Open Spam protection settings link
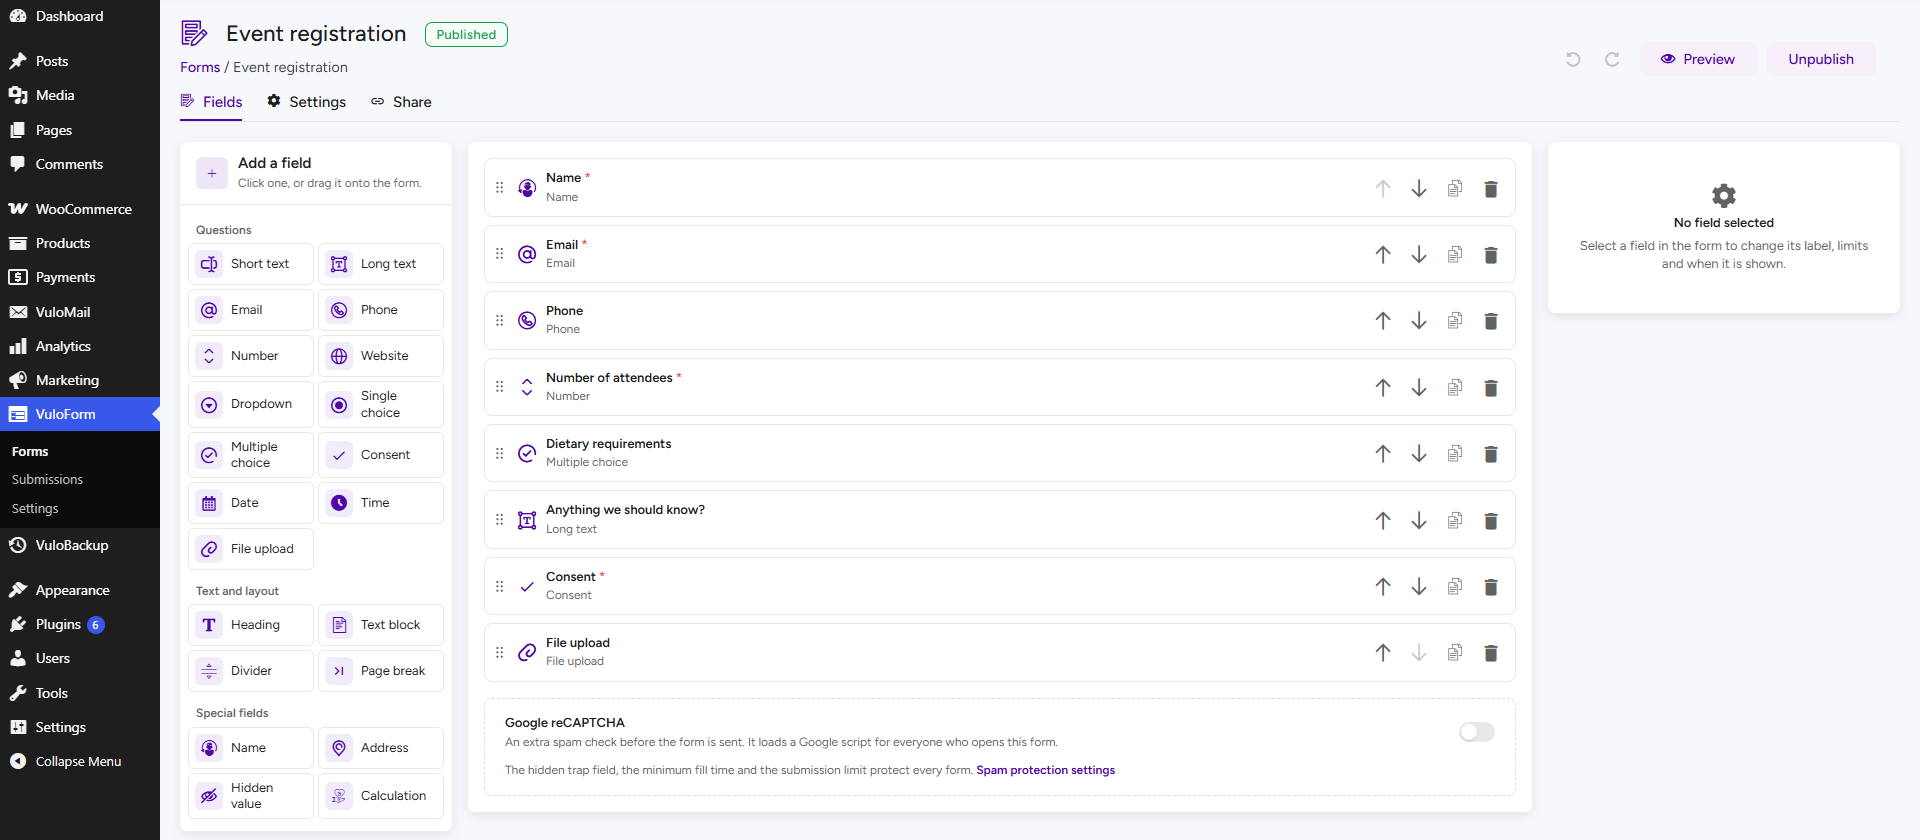 click(1045, 770)
